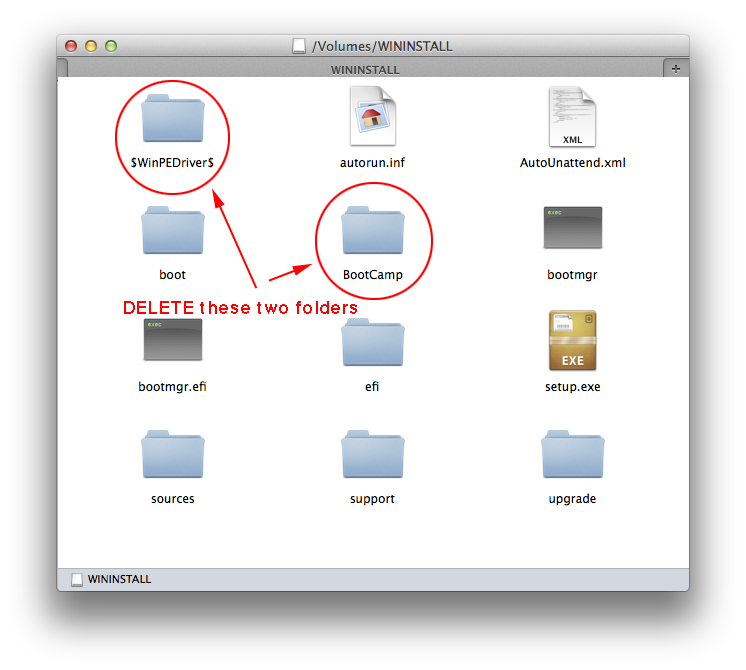Select the bootmgr exec file icon

click(x=573, y=227)
